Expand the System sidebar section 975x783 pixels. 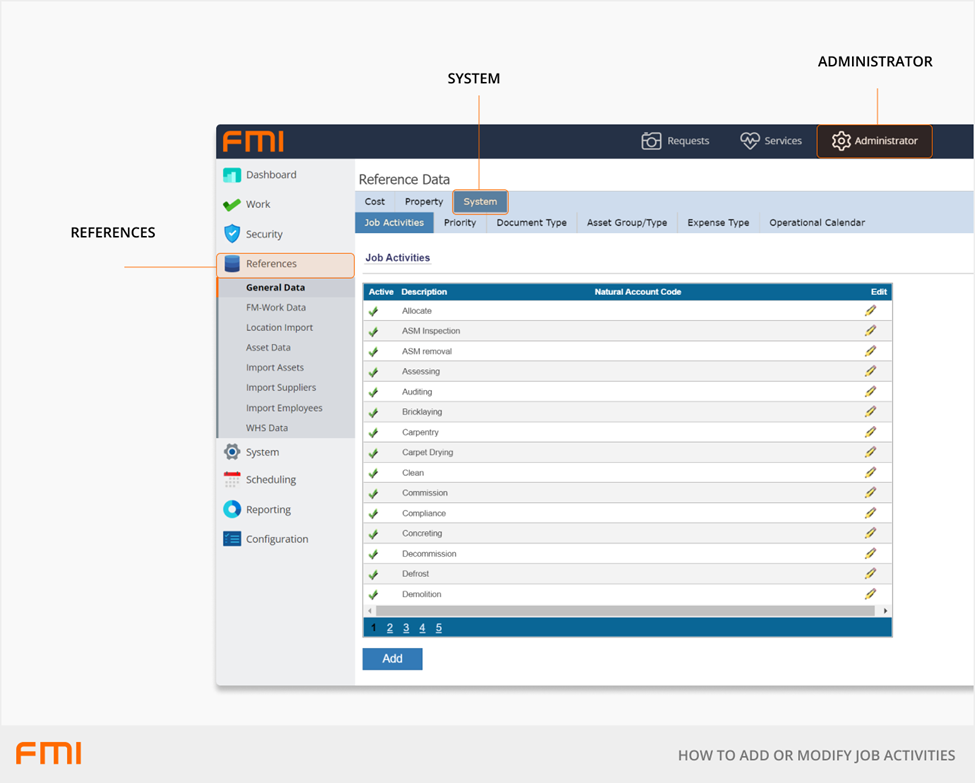click(262, 452)
